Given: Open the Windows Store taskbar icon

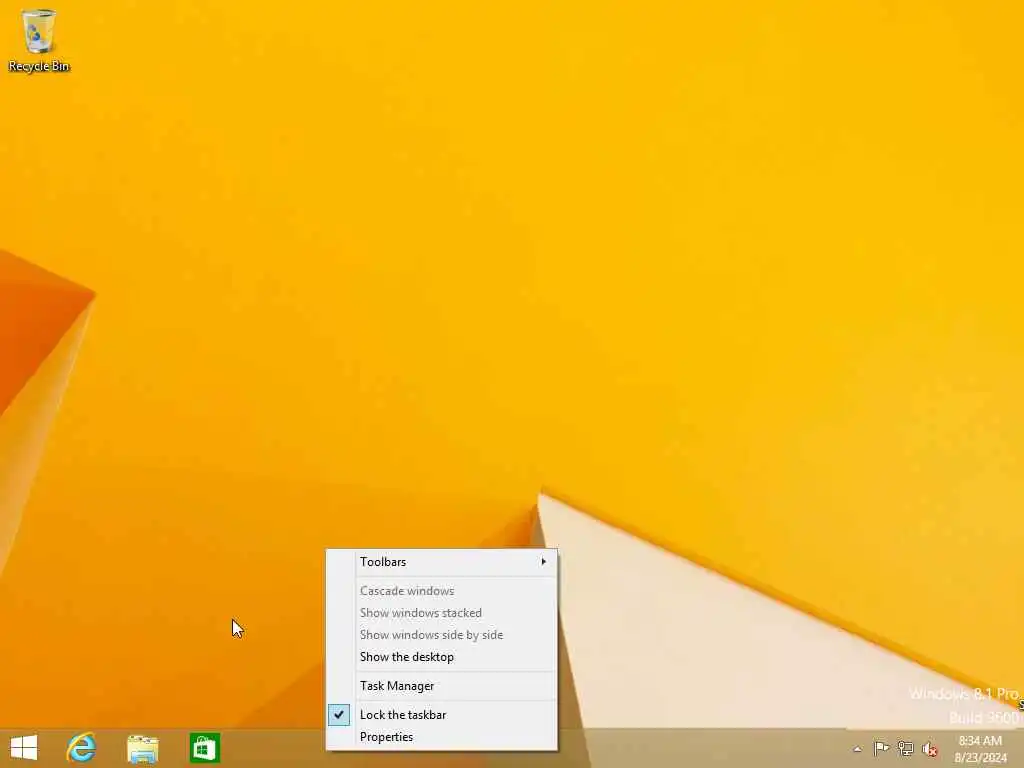Looking at the screenshot, I should [x=204, y=748].
